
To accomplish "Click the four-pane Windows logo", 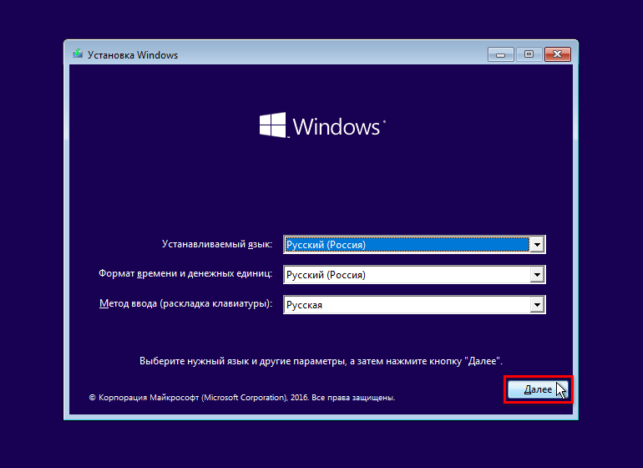I will coord(273,125).
